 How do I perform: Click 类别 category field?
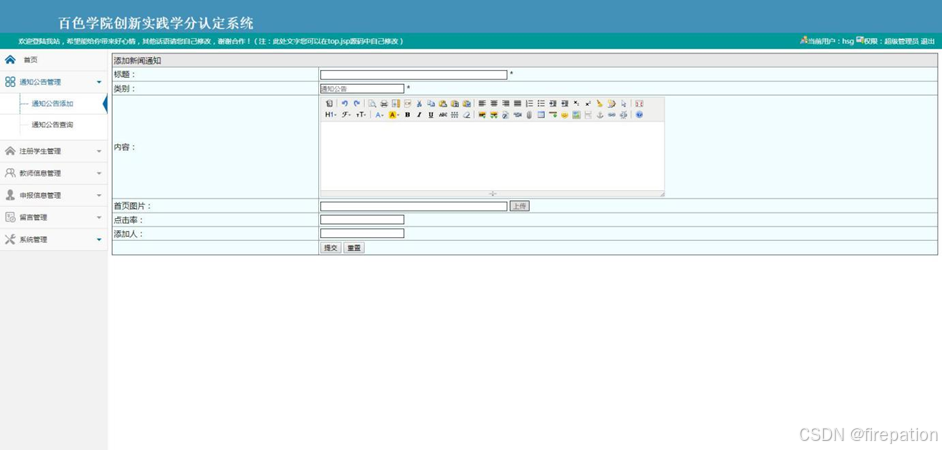362,88
